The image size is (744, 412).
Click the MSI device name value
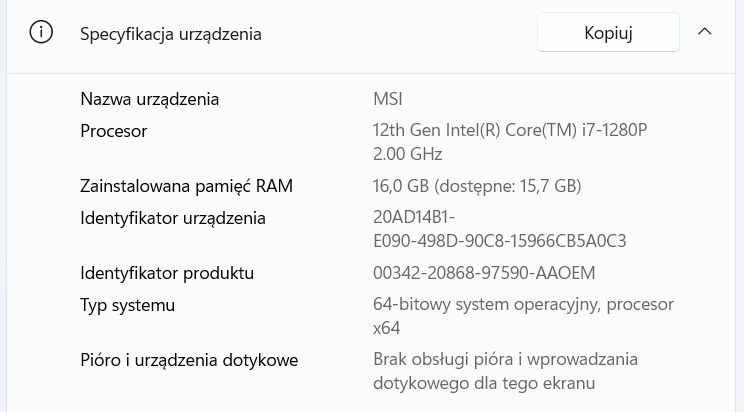pyautogui.click(x=388, y=99)
